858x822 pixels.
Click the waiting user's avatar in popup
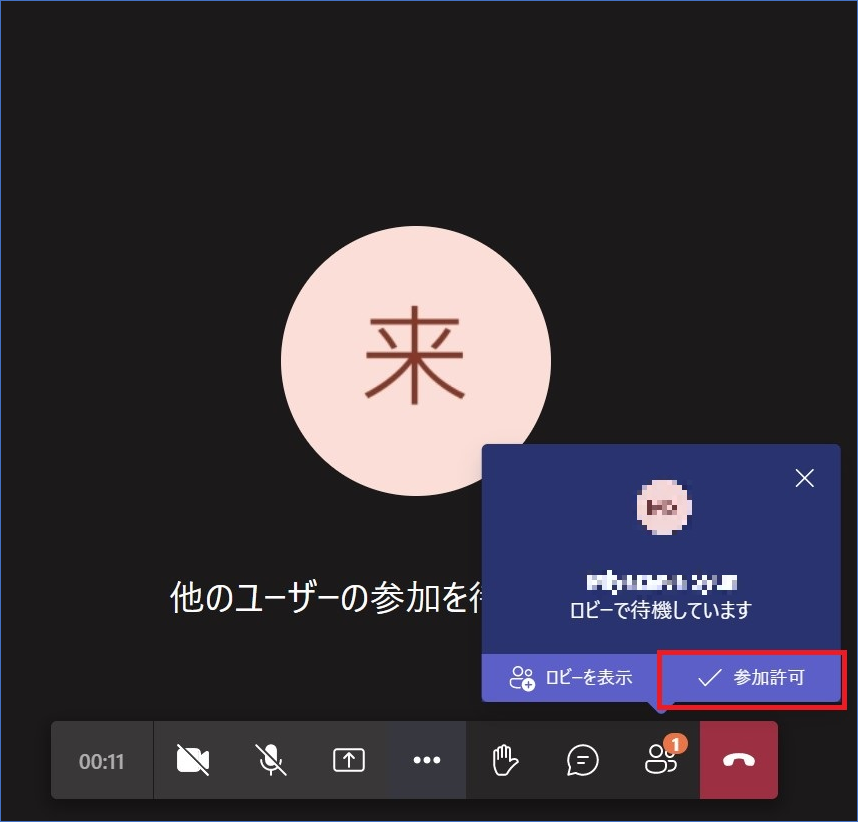point(664,507)
